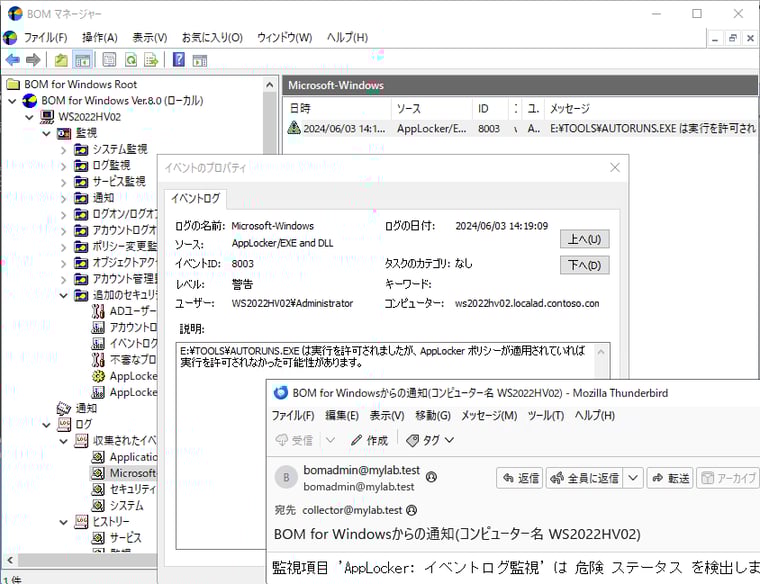
Task: Open the ウィンドウ(W) menu
Action: click(x=285, y=37)
